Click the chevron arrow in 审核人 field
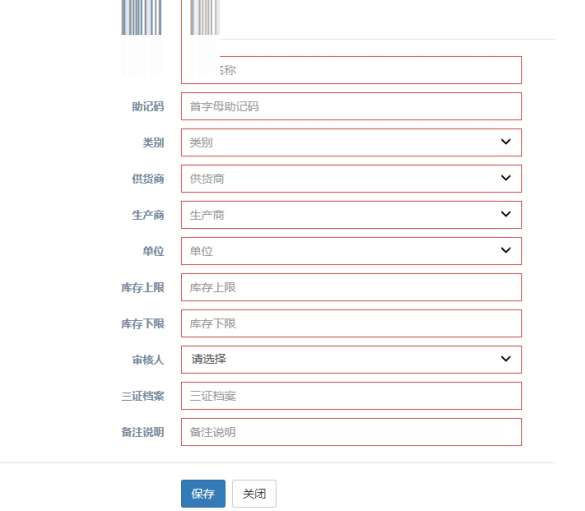585x511 pixels. pos(506,359)
